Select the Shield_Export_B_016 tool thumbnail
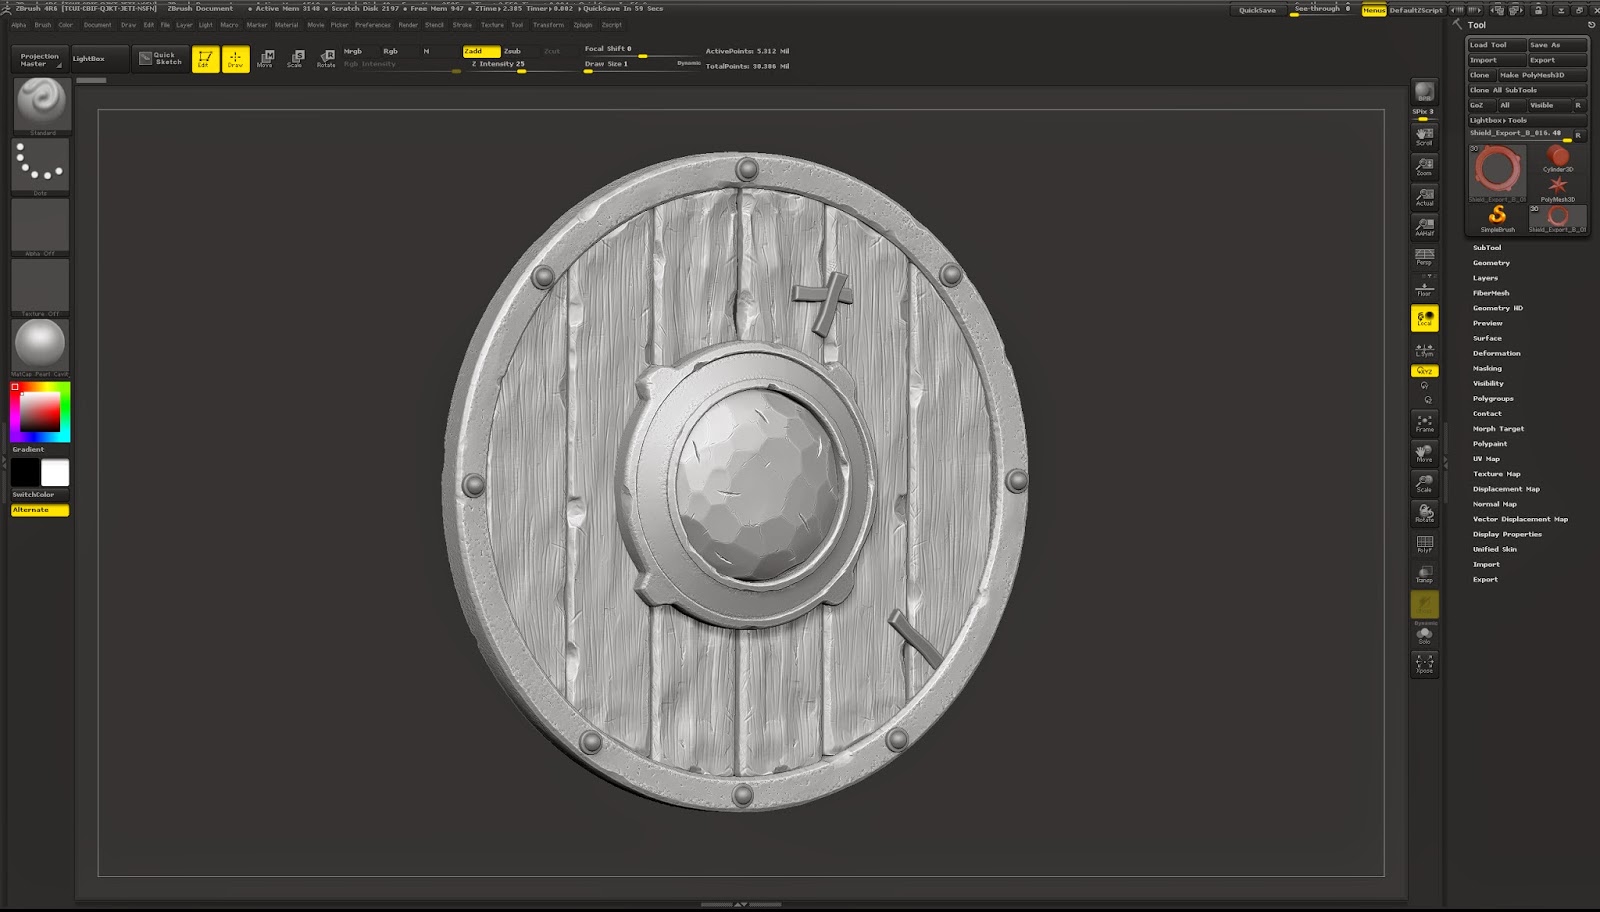 1496,172
